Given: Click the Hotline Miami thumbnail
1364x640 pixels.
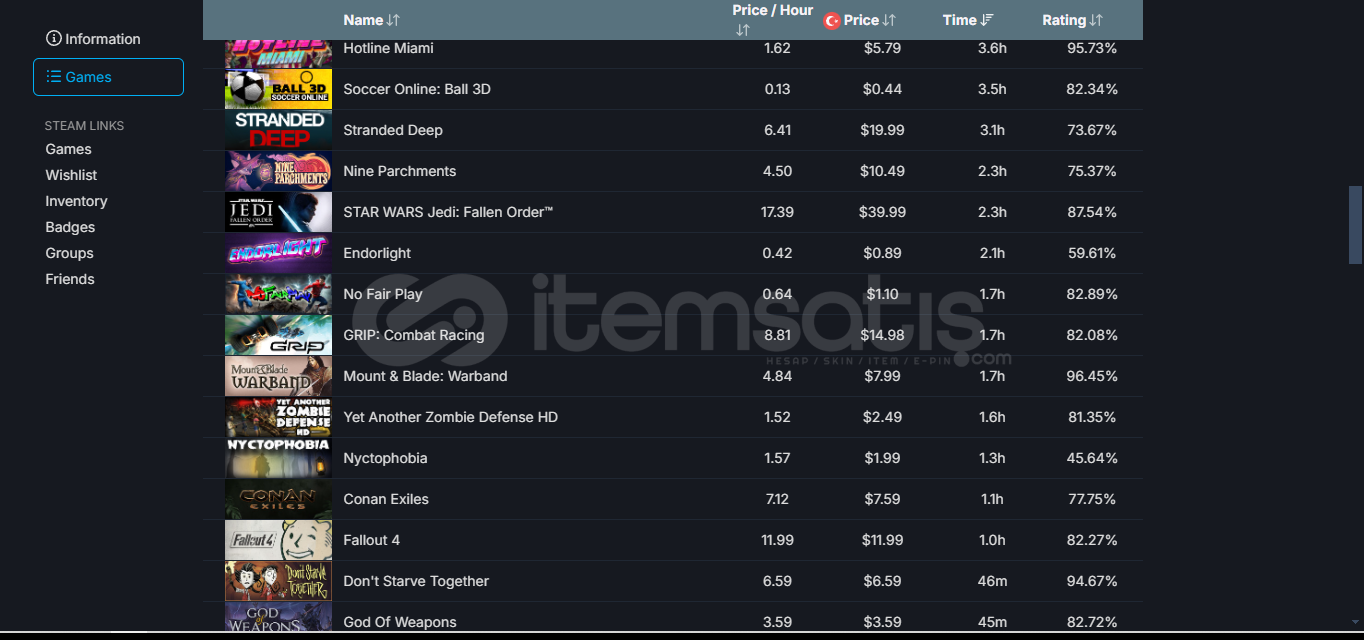Looking at the screenshot, I should 278,53.
